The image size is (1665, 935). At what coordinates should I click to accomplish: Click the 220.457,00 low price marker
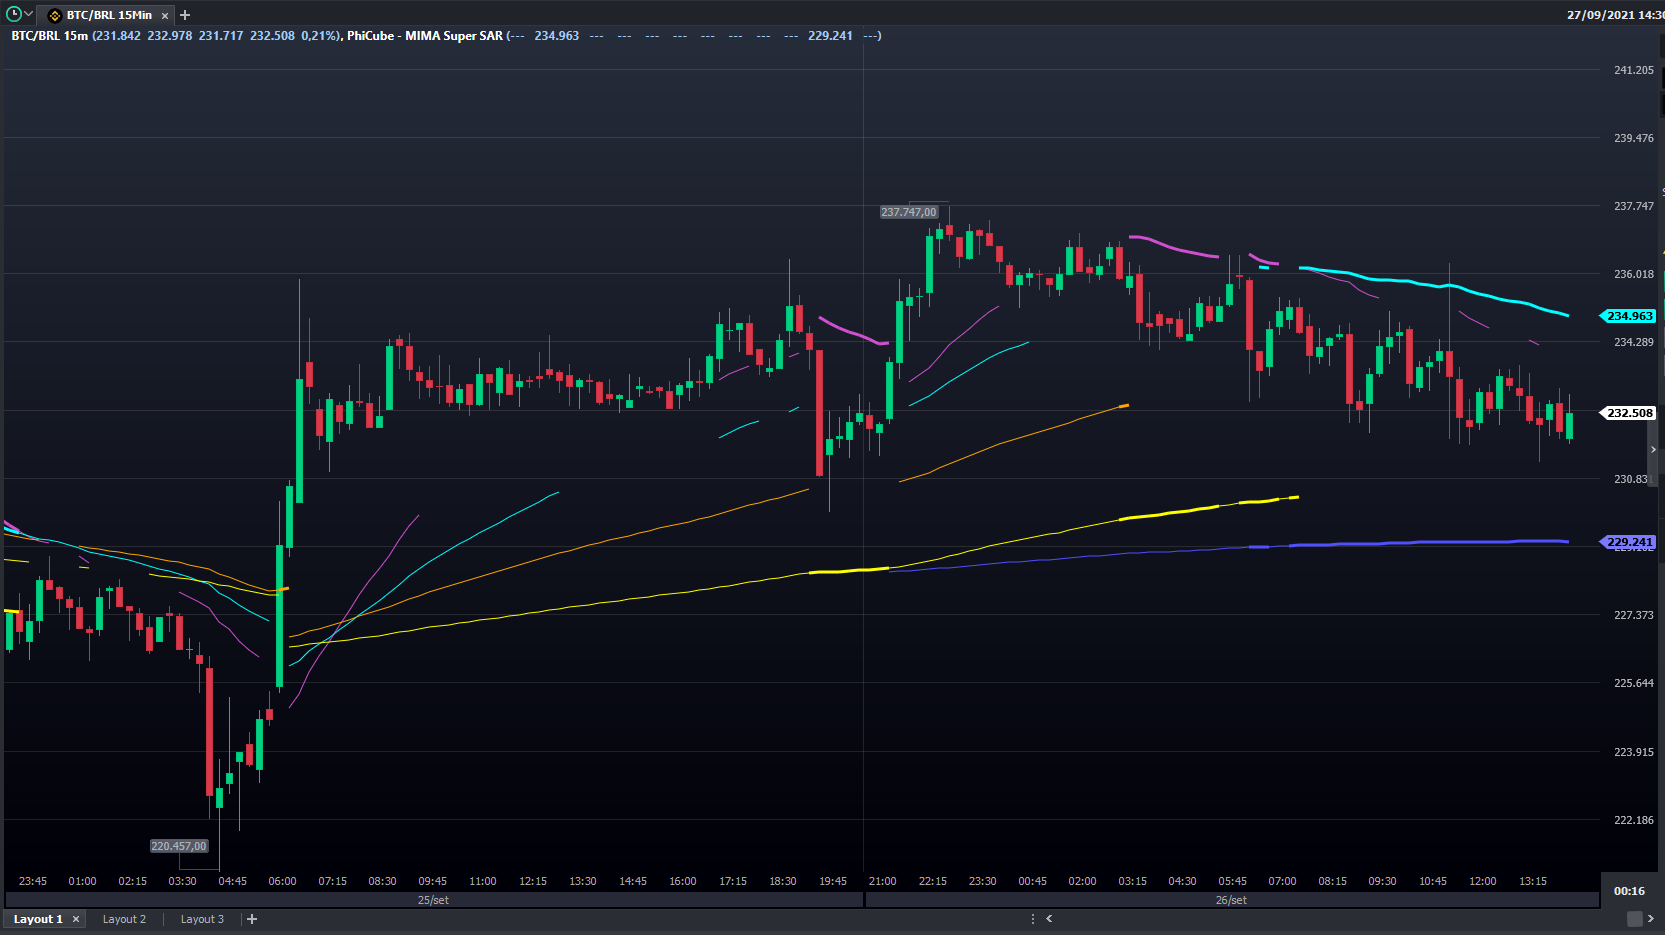coord(179,846)
